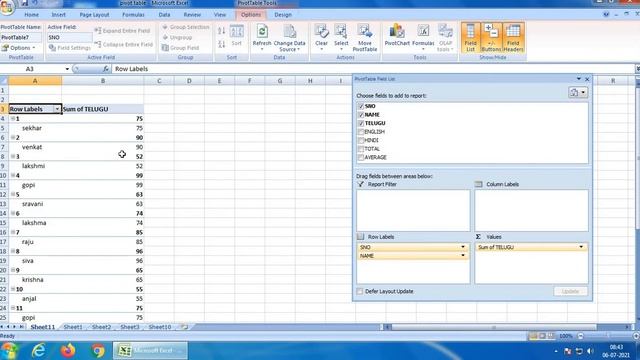This screenshot has width=640, height=360.
Task: Uncheck the NAME field checkbox
Action: pos(361,115)
